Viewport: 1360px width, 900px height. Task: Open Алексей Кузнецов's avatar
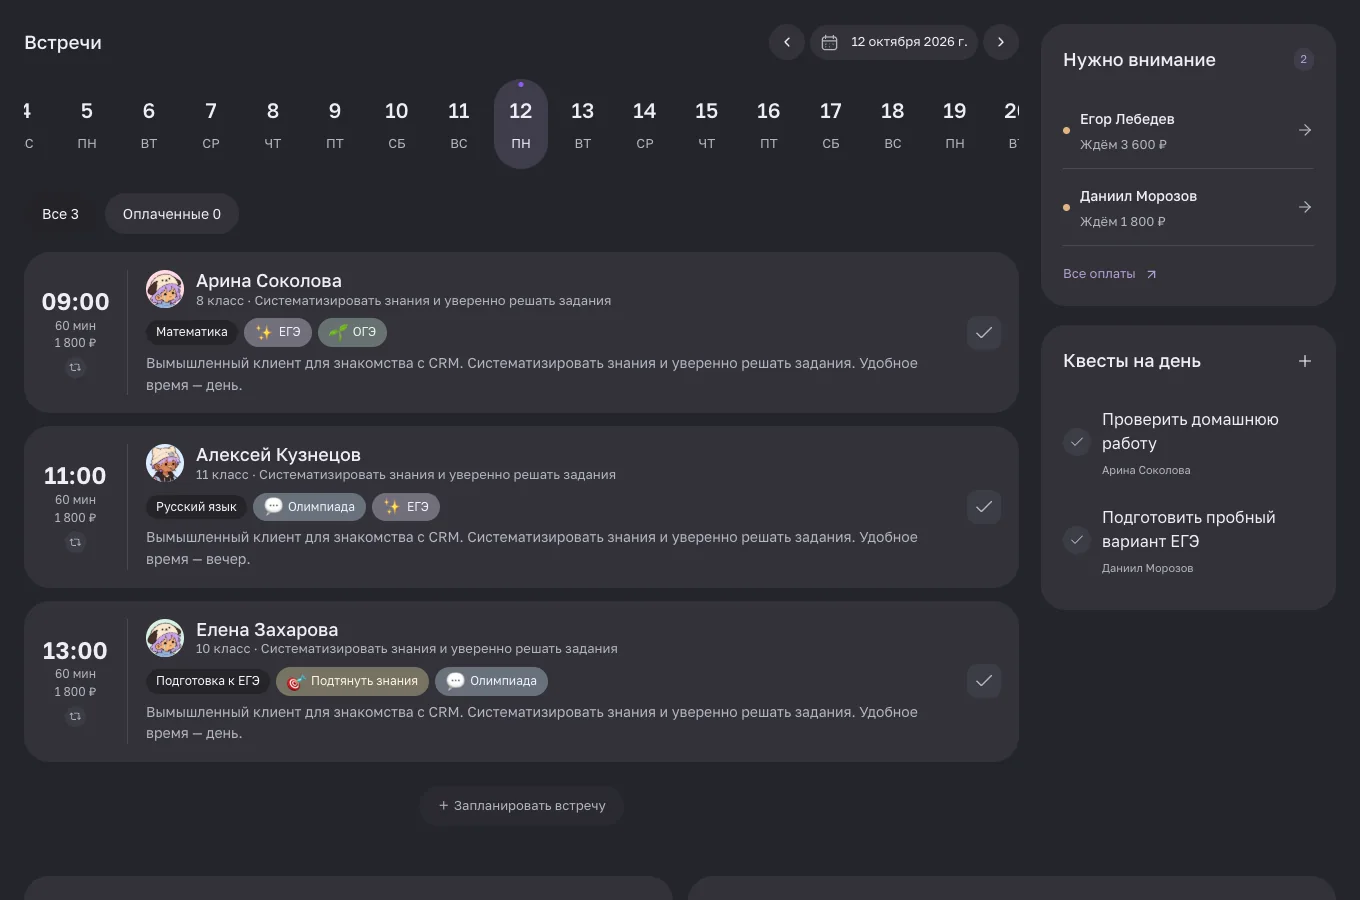click(165, 463)
